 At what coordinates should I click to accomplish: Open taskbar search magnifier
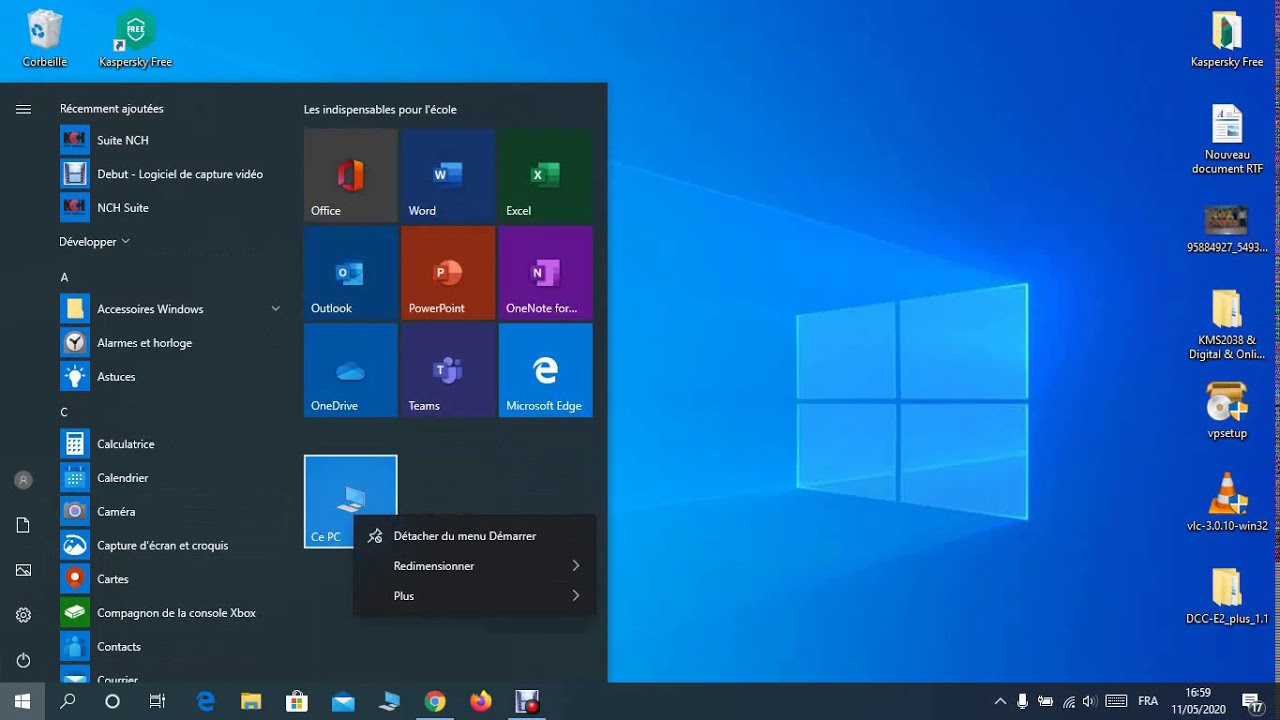tap(68, 701)
